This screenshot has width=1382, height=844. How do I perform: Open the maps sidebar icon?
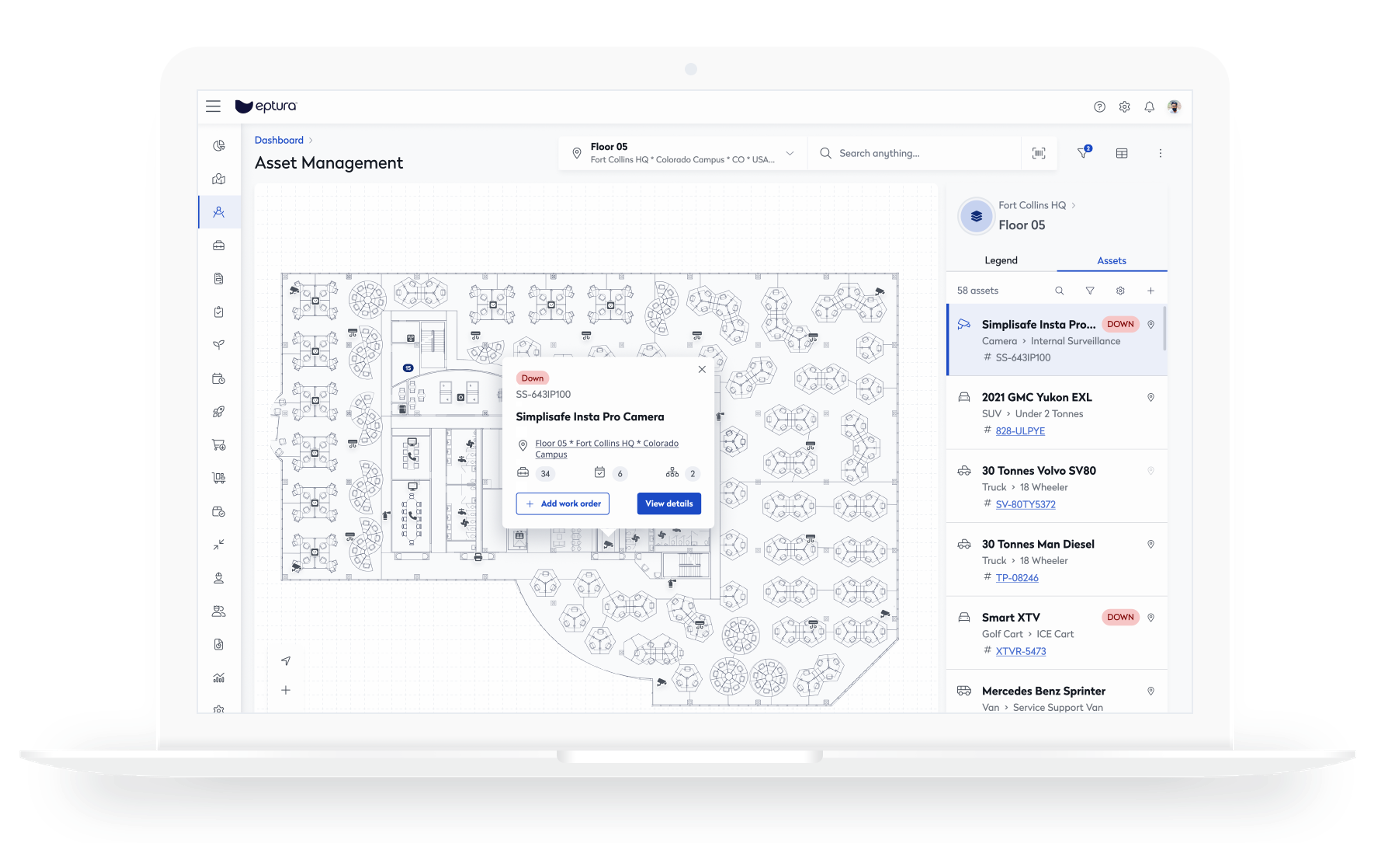219,179
